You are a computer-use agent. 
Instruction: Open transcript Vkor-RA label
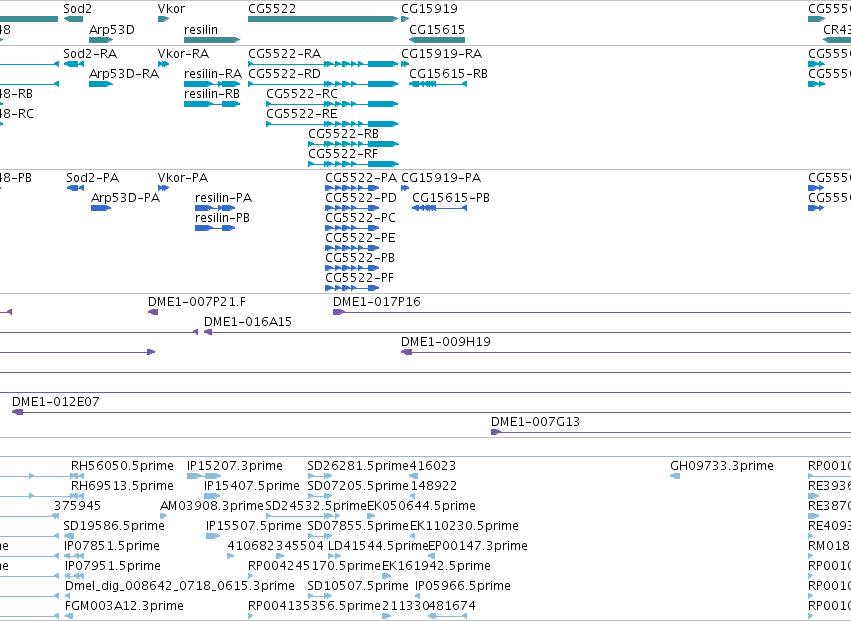coord(183,54)
